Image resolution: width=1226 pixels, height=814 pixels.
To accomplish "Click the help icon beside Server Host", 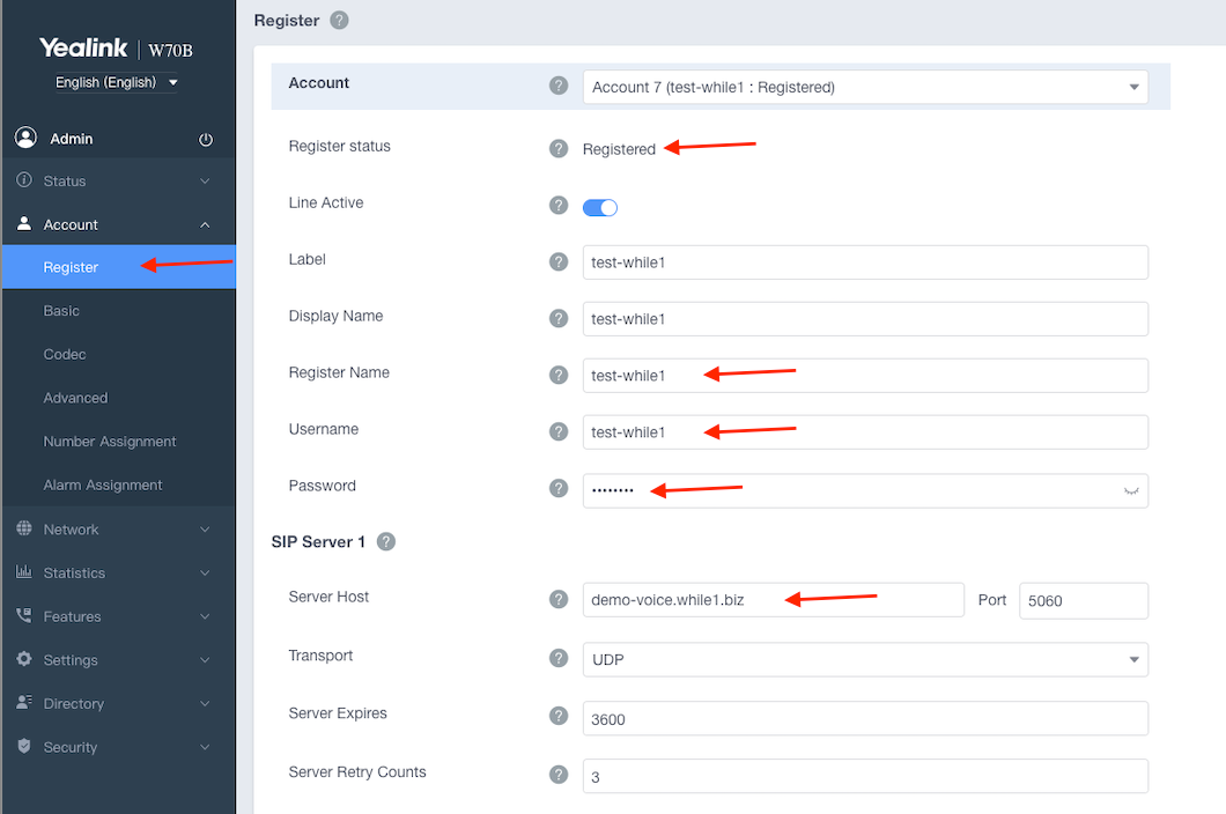I will click(559, 599).
